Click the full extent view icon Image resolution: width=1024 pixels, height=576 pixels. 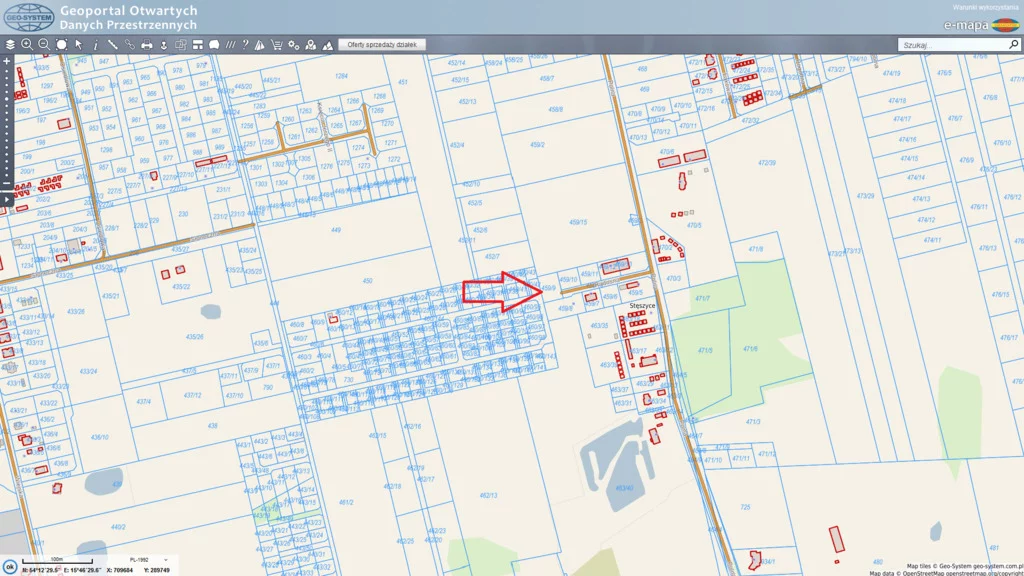point(61,45)
